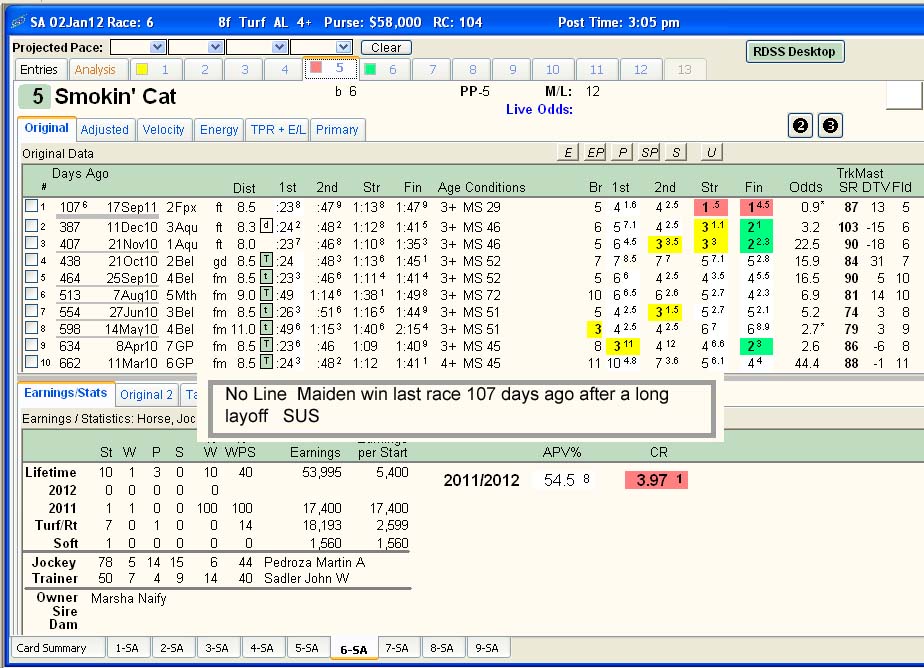Open the TPR + E/L tab

click(278, 130)
